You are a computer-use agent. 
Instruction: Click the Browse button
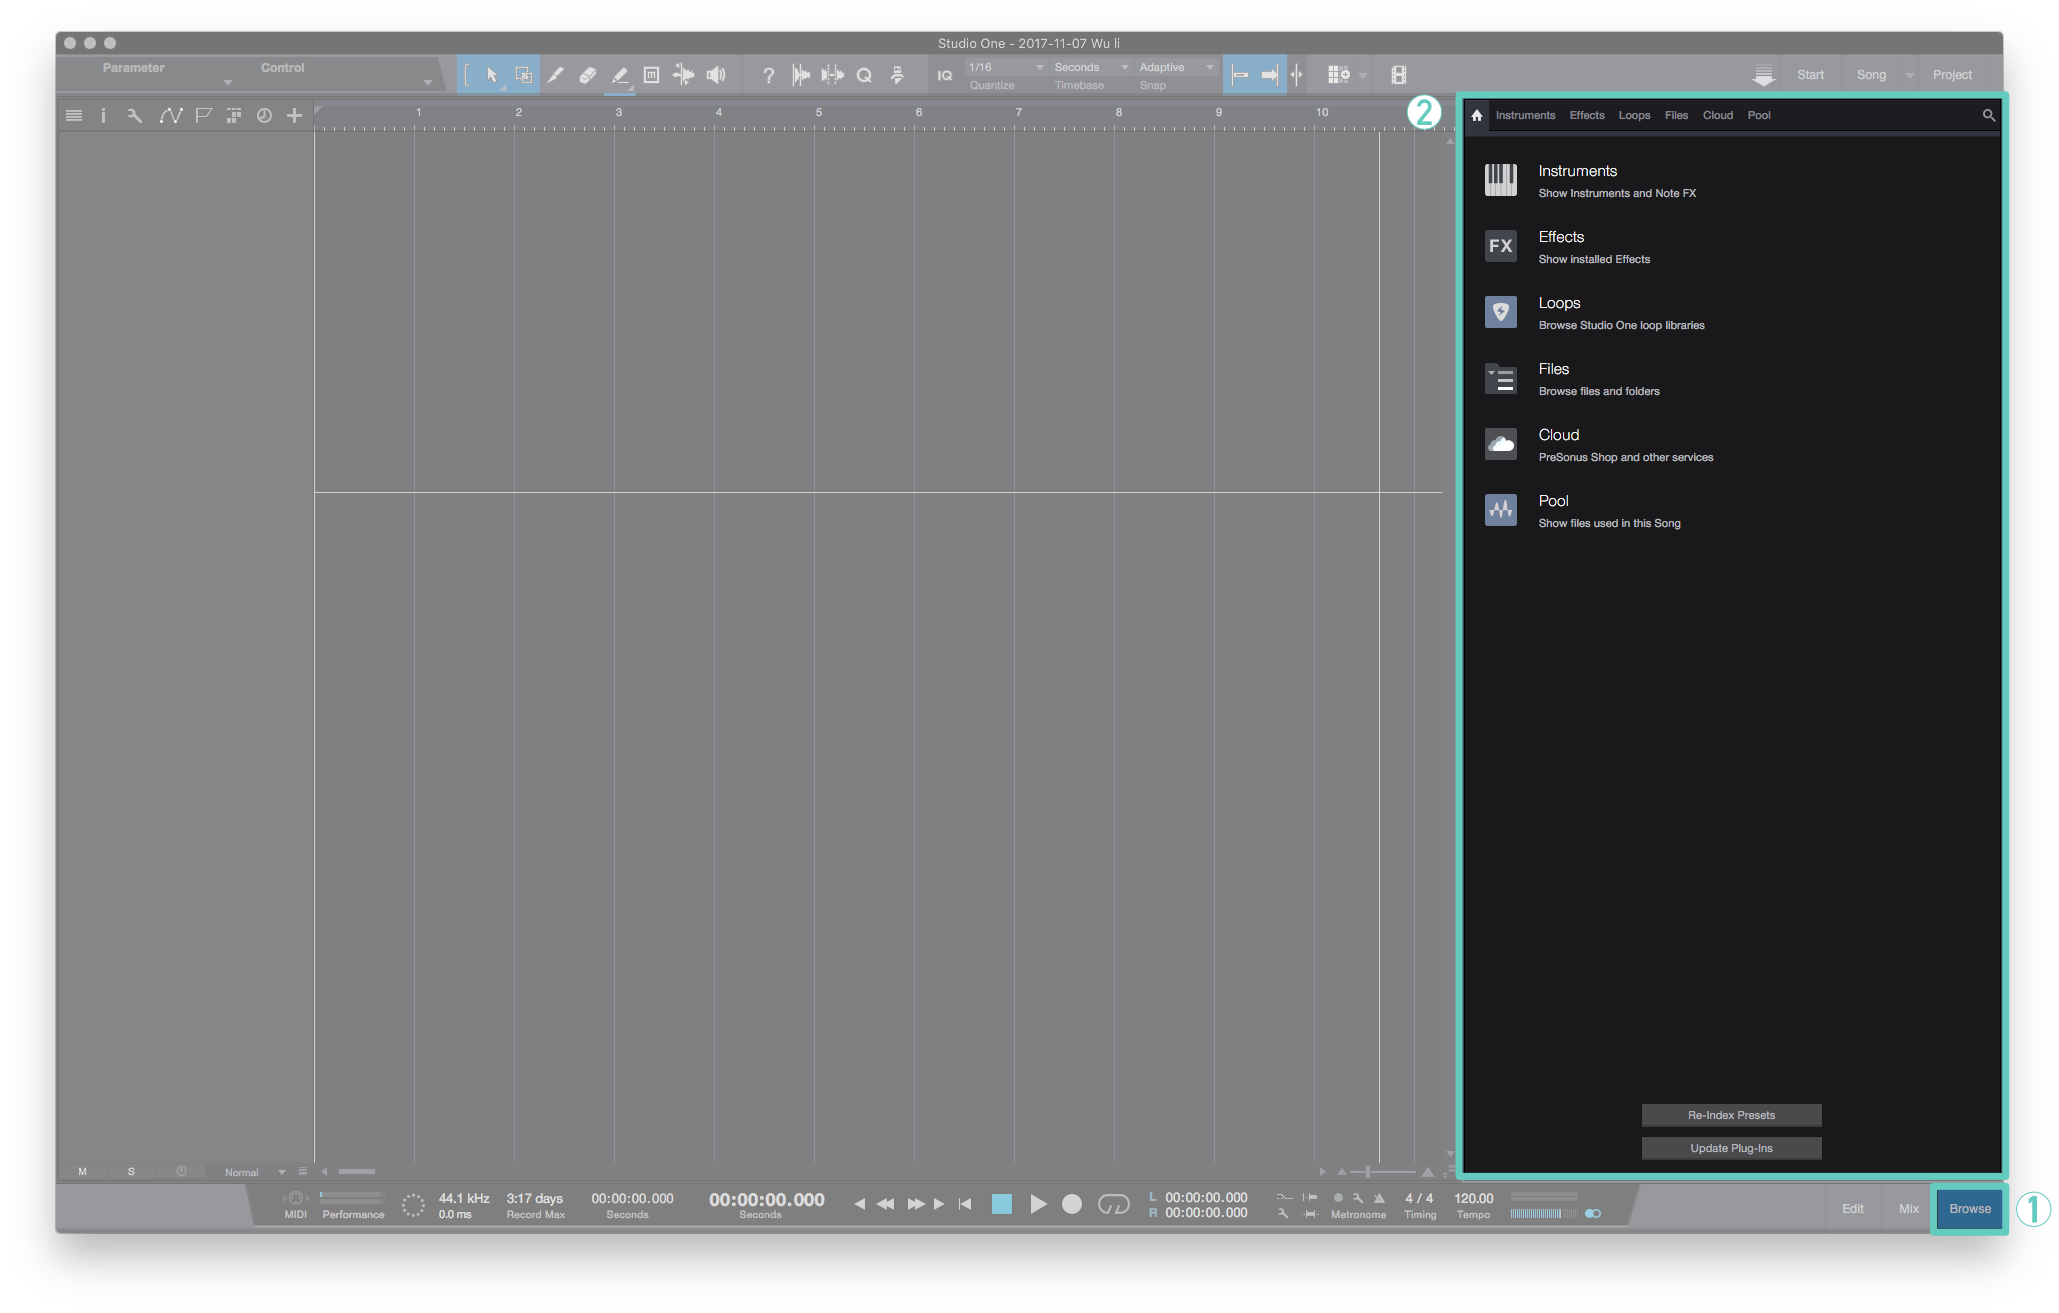tap(1969, 1208)
